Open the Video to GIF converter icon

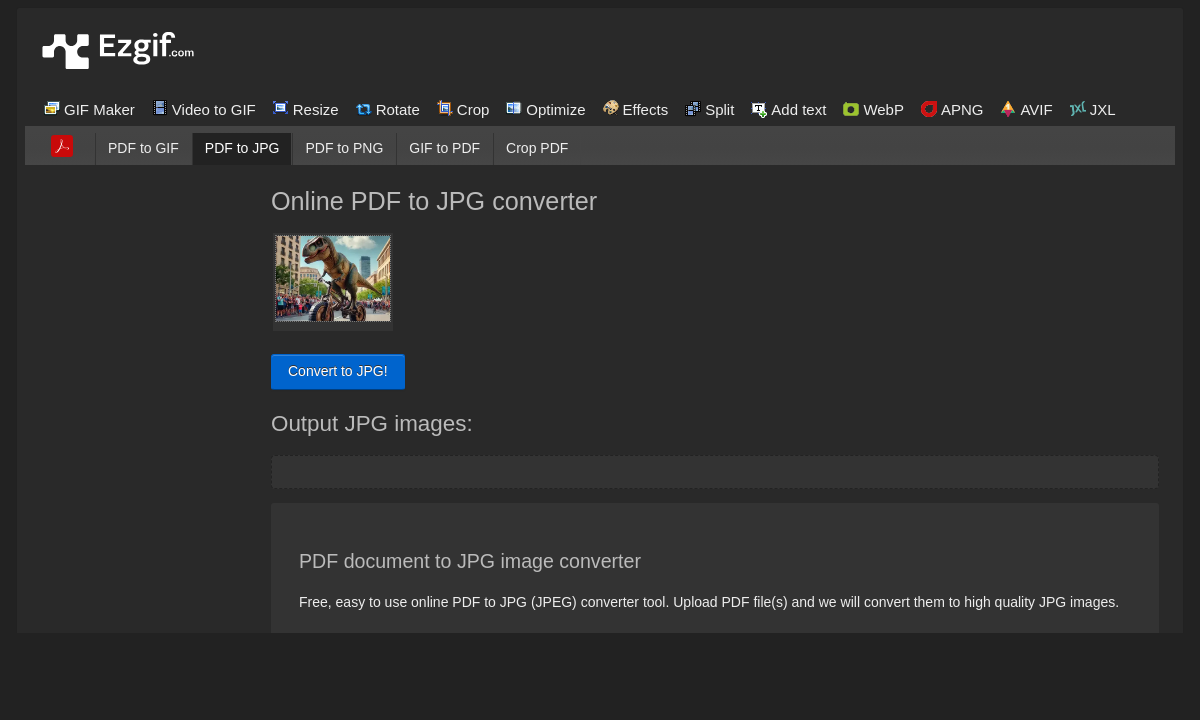tap(159, 107)
